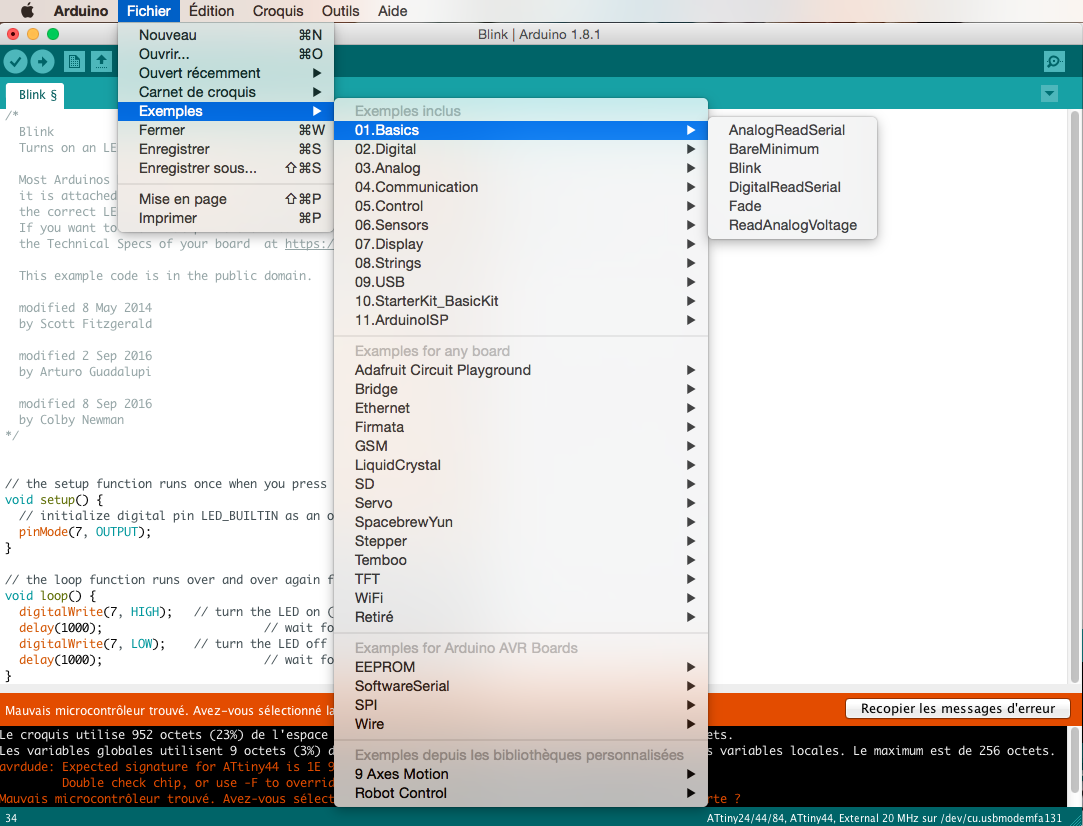Expand the TFT library examples

click(521, 579)
